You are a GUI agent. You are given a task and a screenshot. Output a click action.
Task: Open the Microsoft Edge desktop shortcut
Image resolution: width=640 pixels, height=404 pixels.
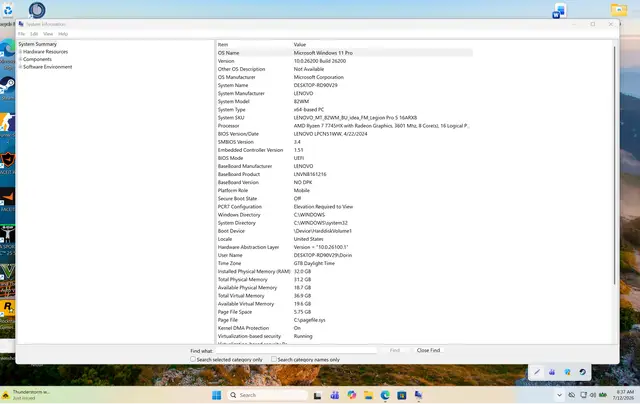click(x=7, y=49)
